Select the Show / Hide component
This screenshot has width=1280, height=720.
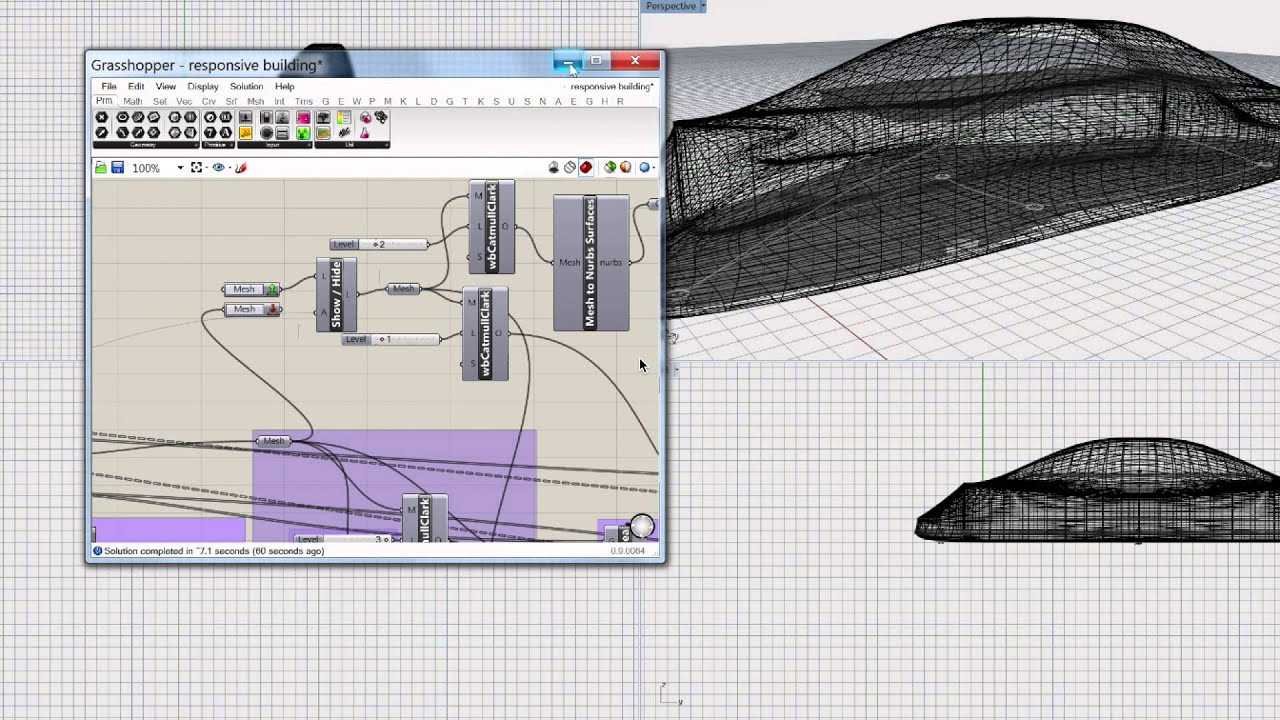(336, 296)
